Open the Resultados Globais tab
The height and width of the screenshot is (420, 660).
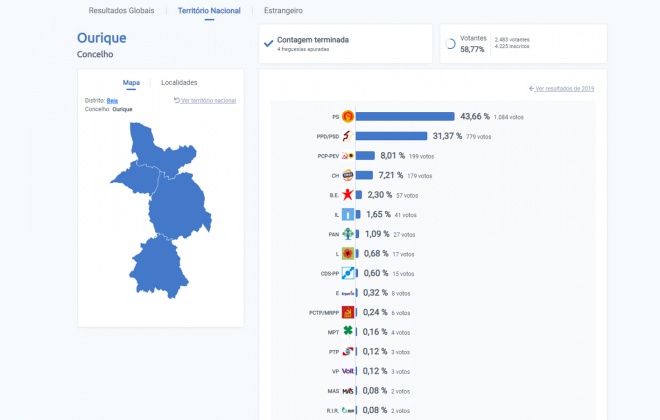click(x=121, y=11)
